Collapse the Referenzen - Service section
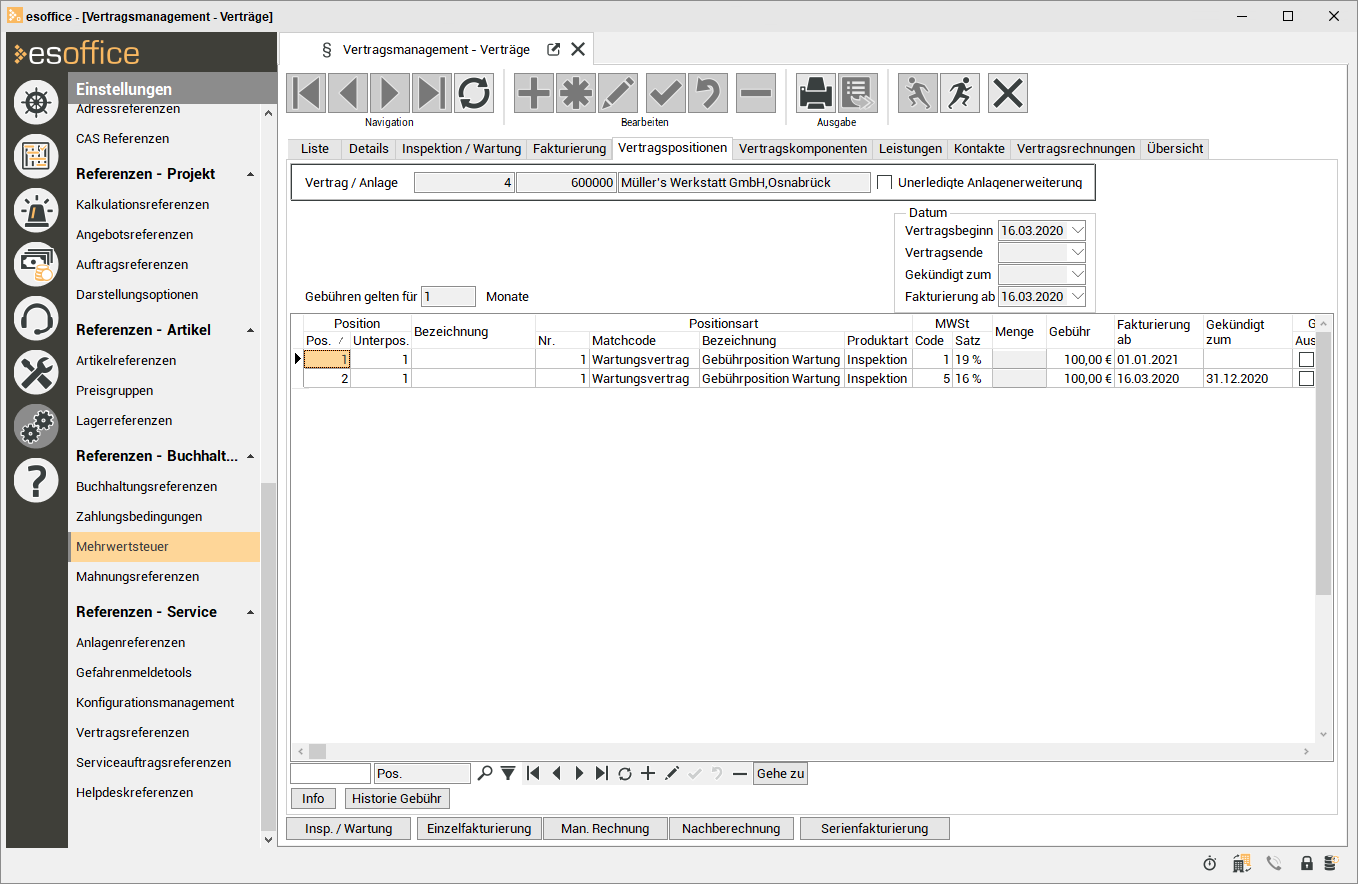 tap(250, 612)
